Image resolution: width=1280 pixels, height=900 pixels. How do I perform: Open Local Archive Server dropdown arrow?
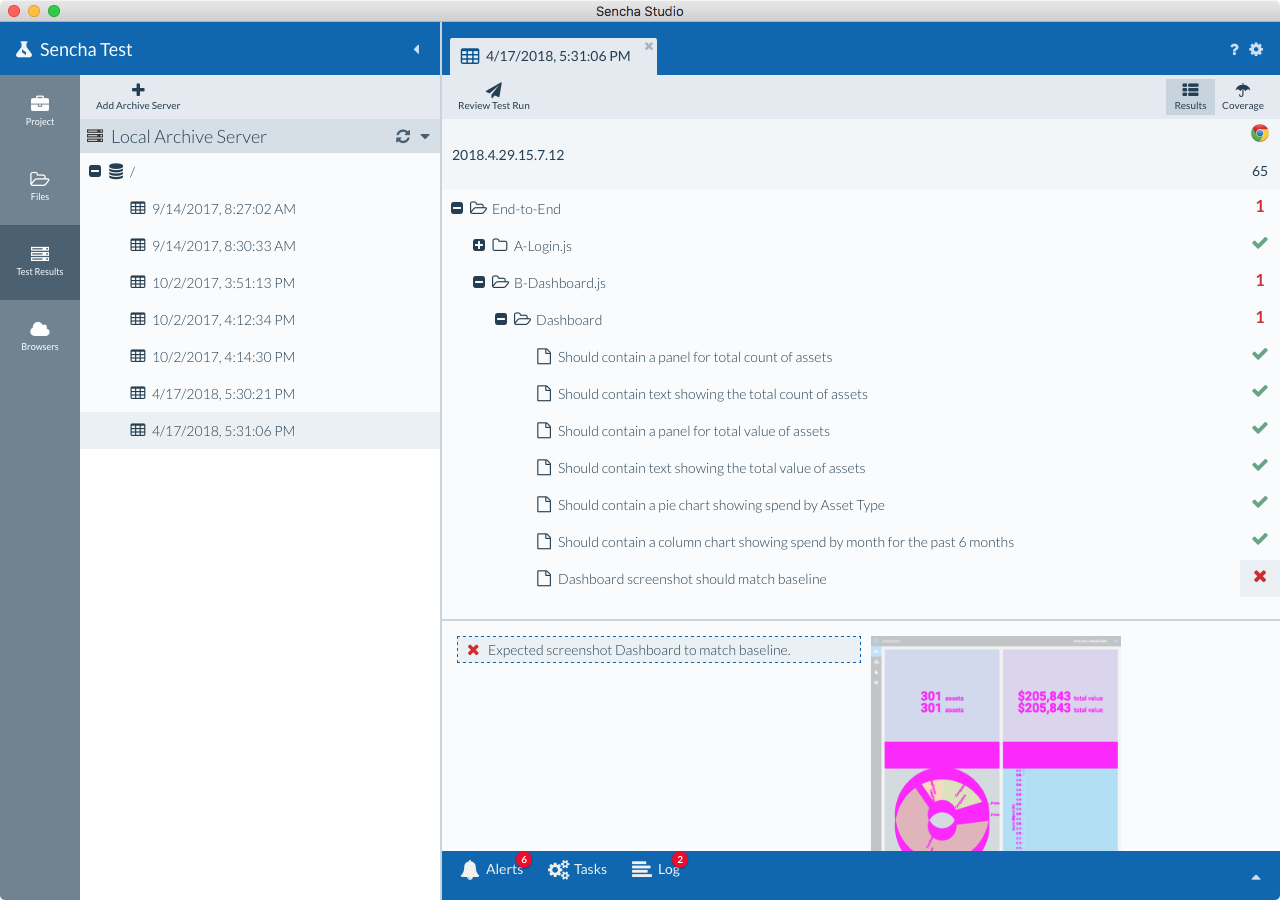coord(425,137)
